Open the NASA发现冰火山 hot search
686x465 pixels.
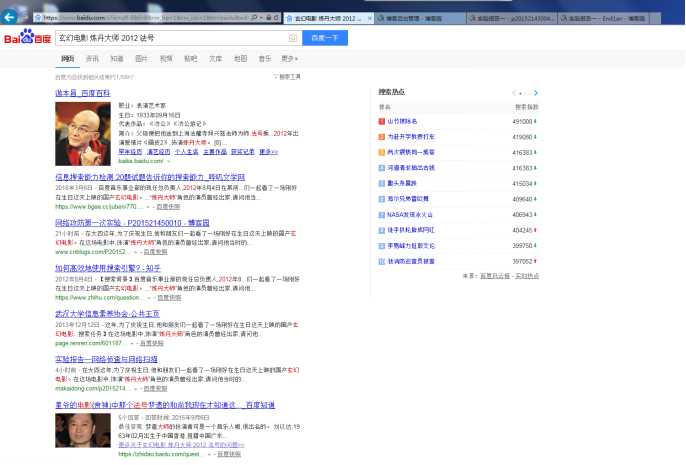[410, 215]
